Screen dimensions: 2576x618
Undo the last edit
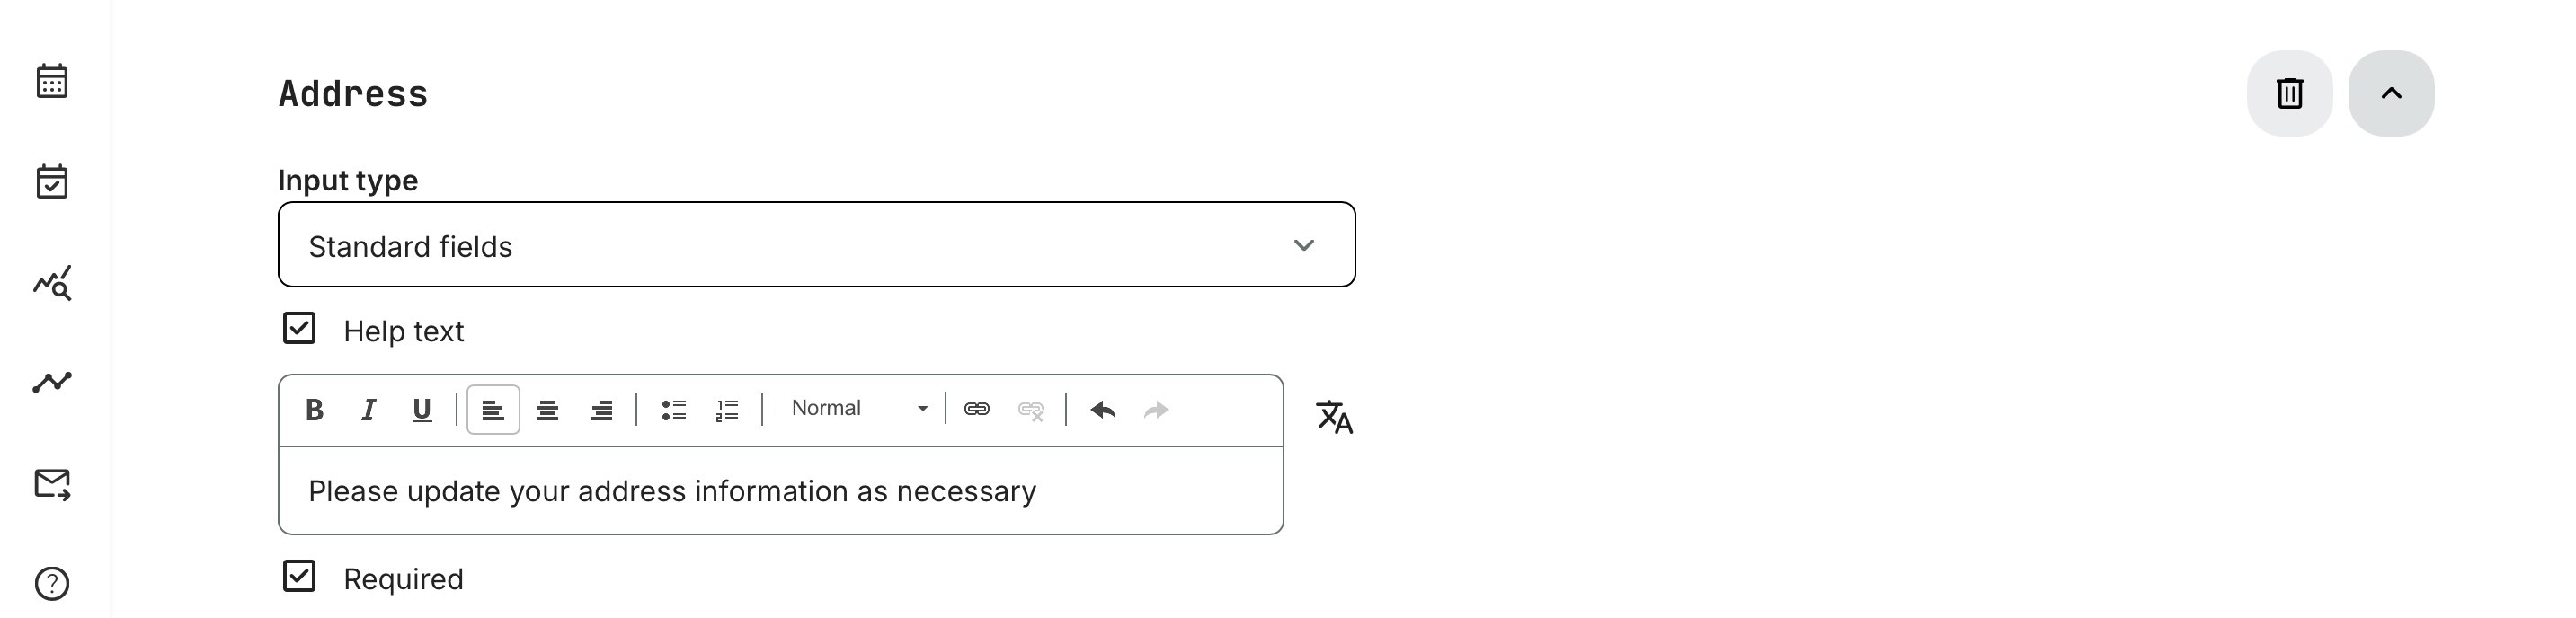pyautogui.click(x=1103, y=410)
